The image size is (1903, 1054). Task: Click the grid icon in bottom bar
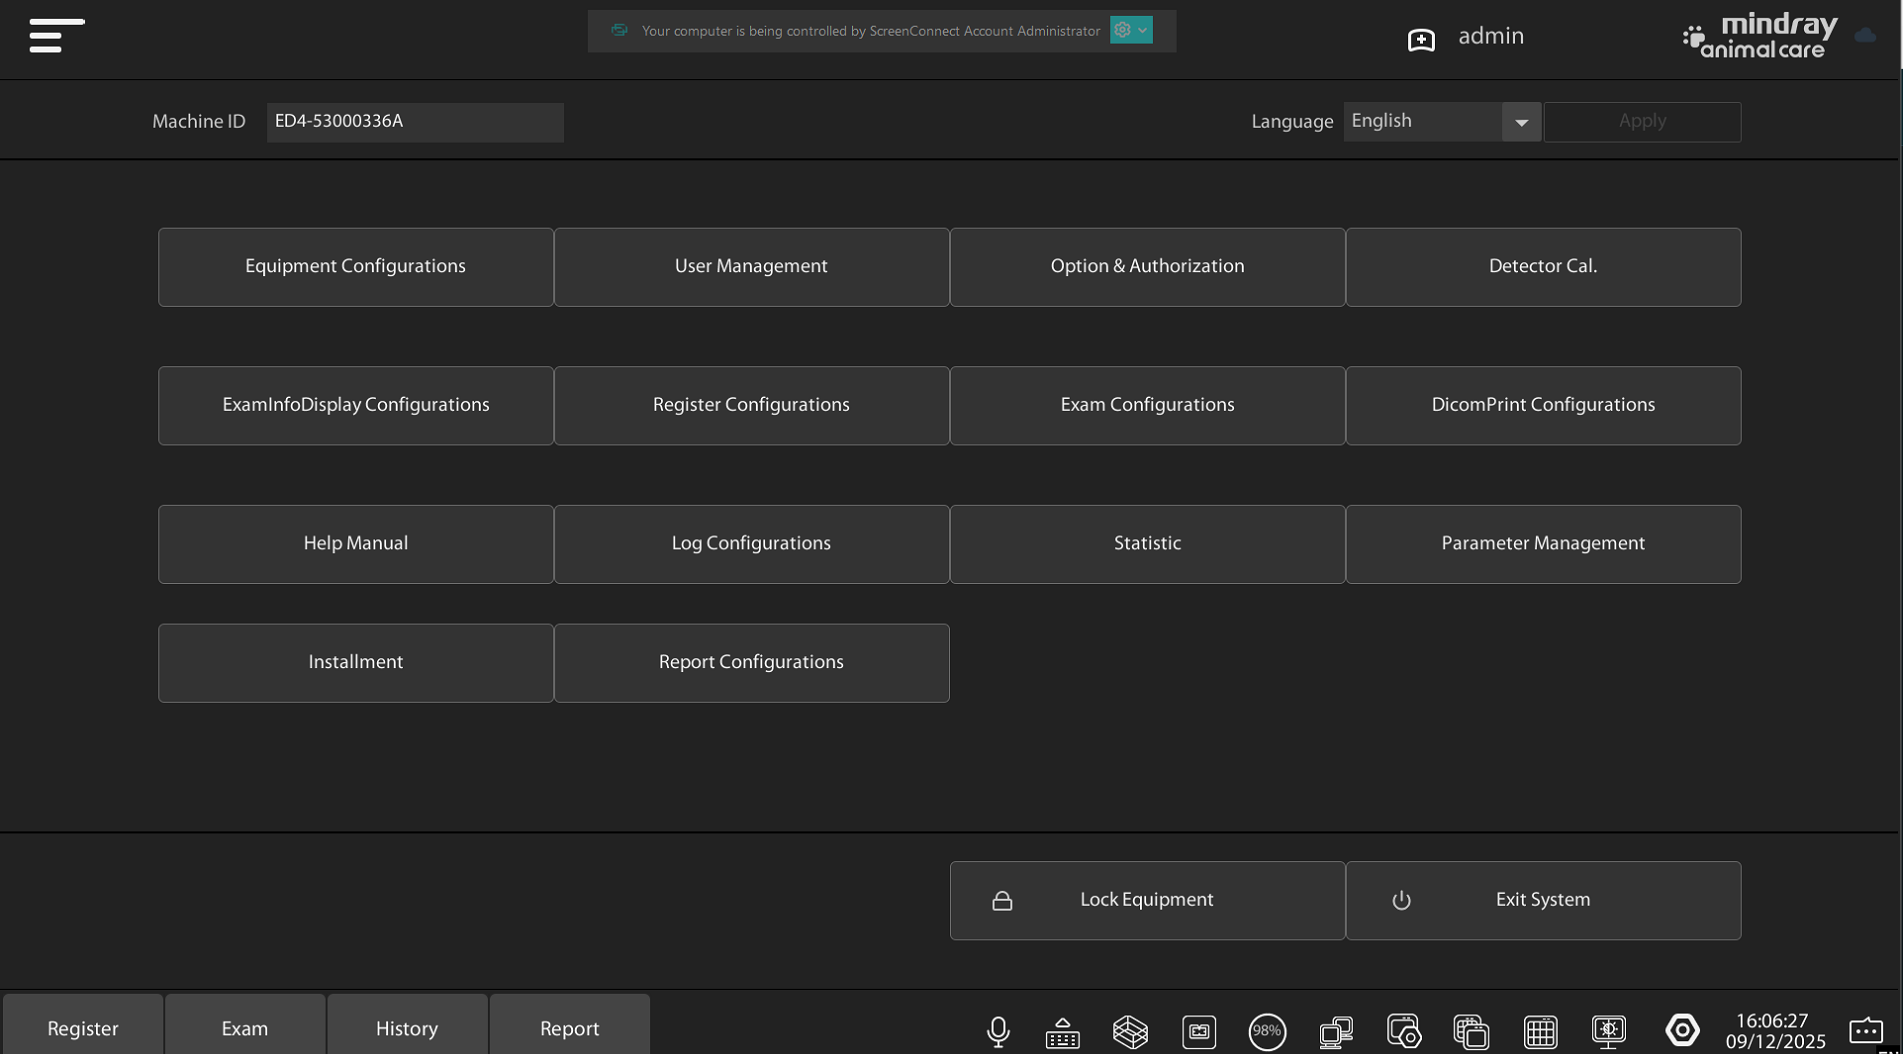(1540, 1032)
